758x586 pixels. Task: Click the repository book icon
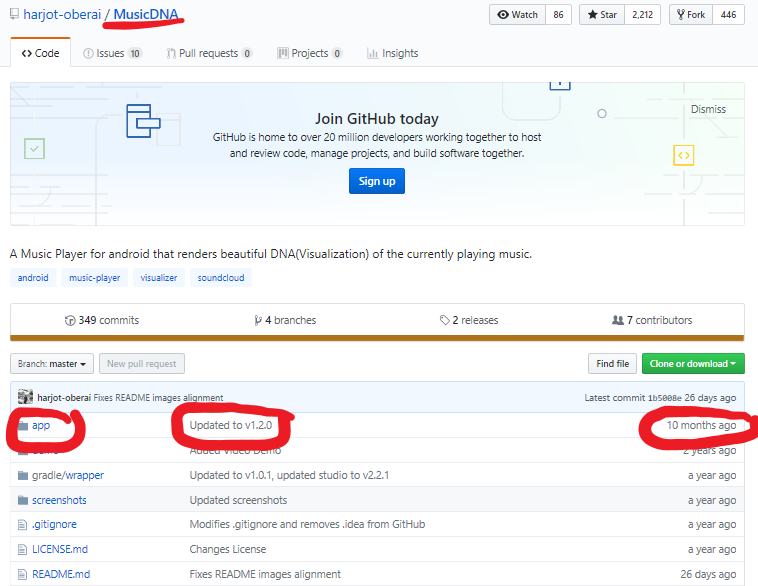(x=15, y=14)
